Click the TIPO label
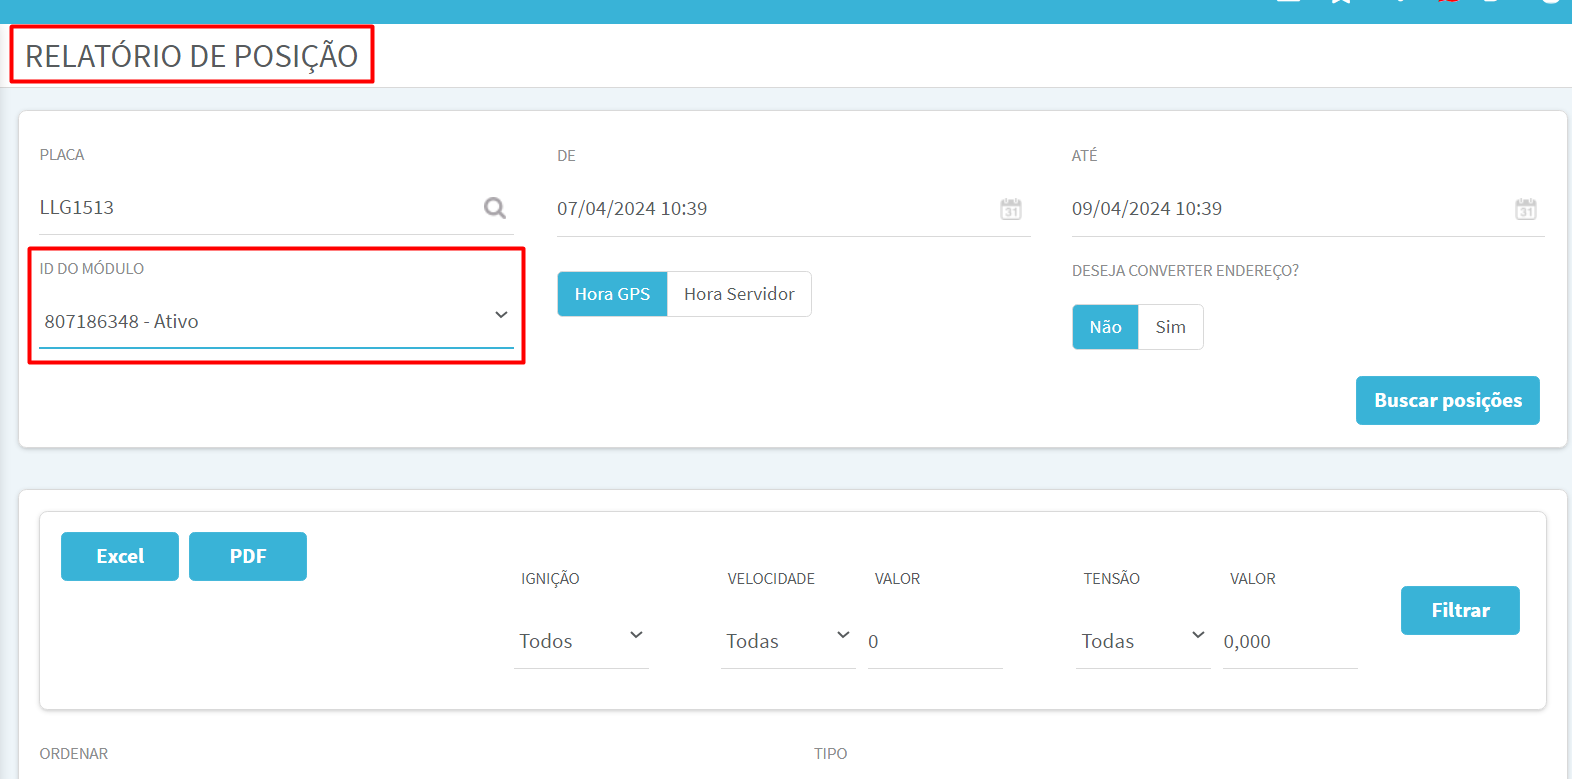 [x=830, y=754]
